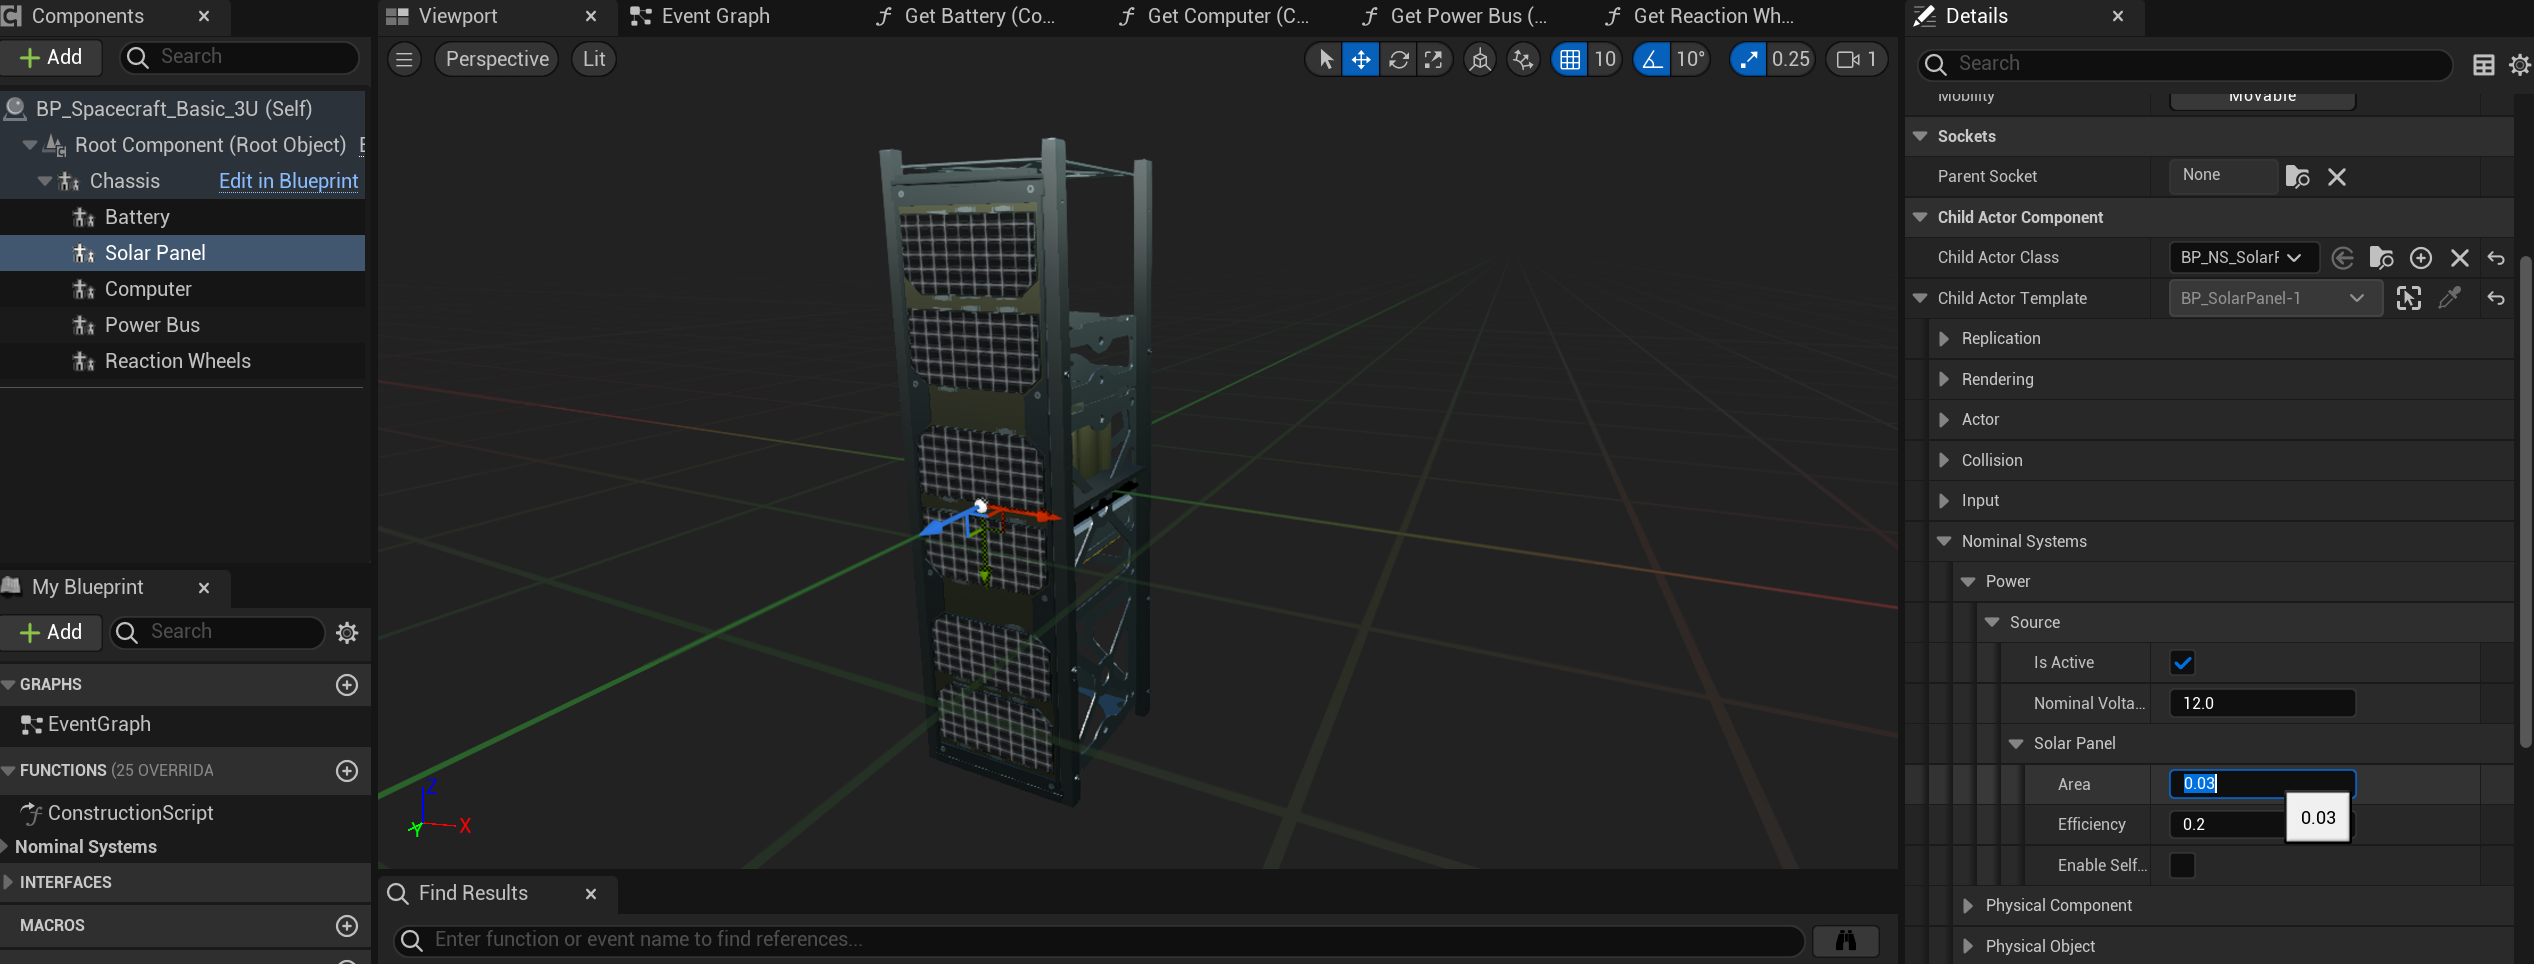Select the translate (move) gizmo tool
This screenshot has width=2534, height=964.
(1361, 60)
